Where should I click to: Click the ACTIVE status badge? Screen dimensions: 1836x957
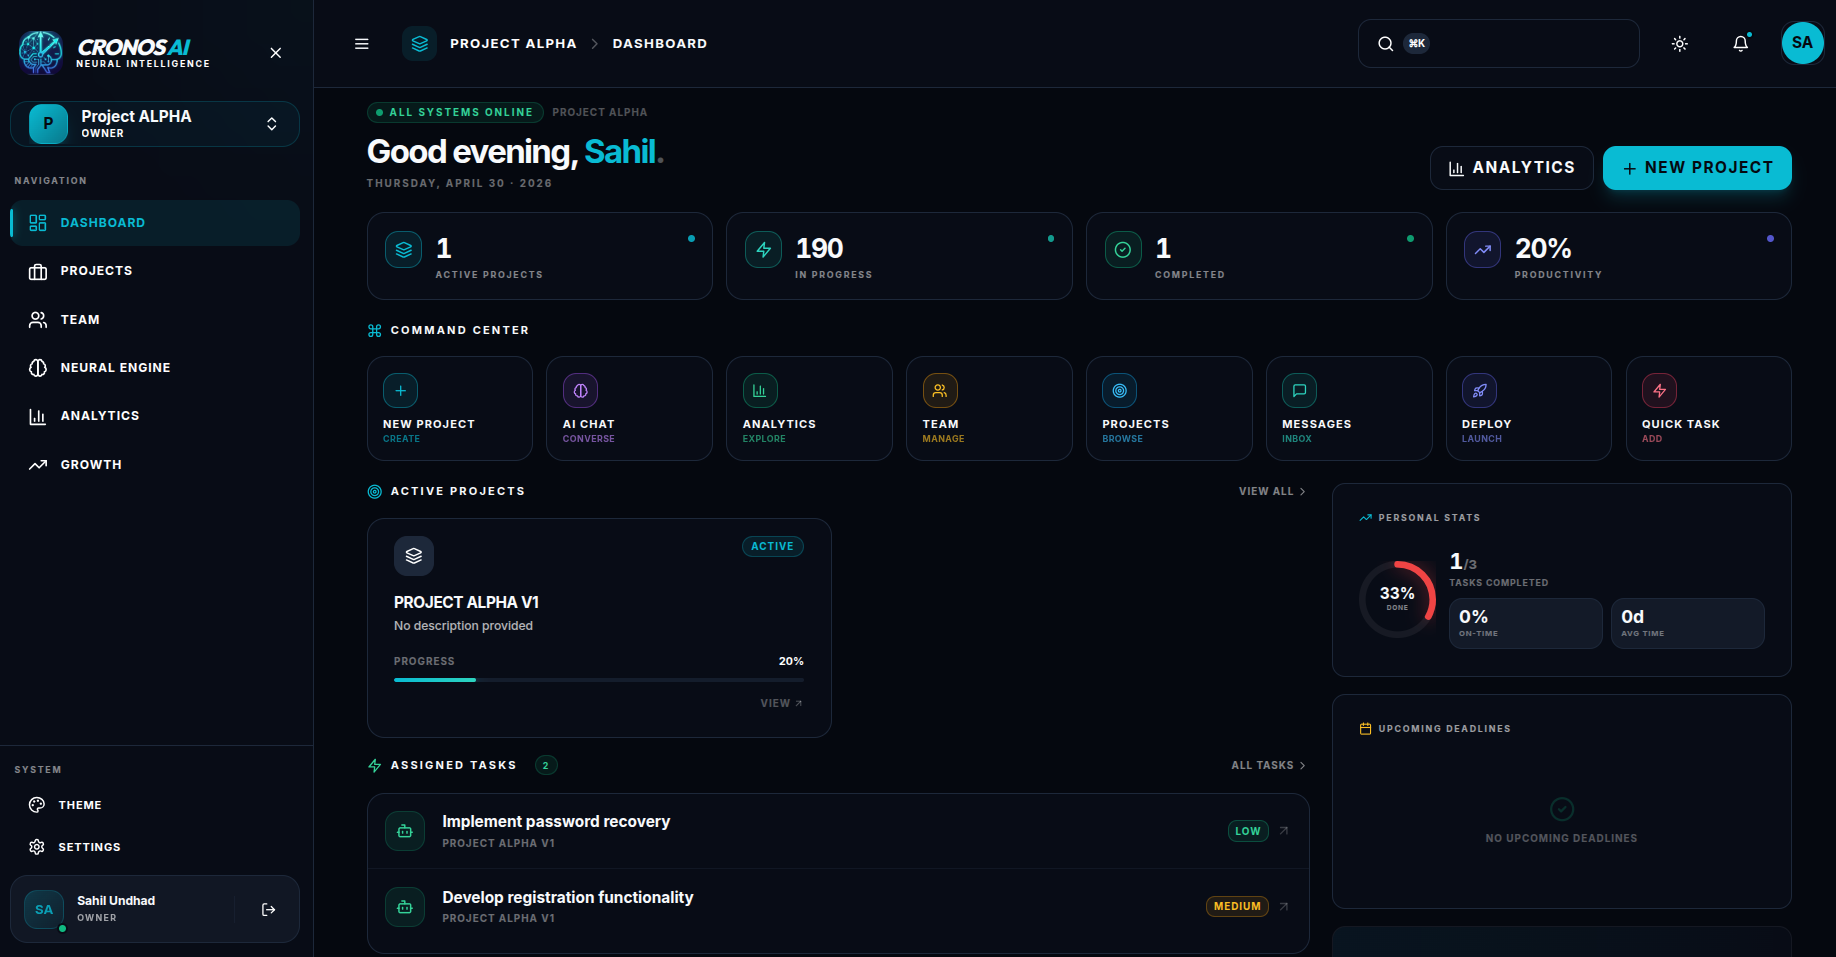pyautogui.click(x=772, y=547)
